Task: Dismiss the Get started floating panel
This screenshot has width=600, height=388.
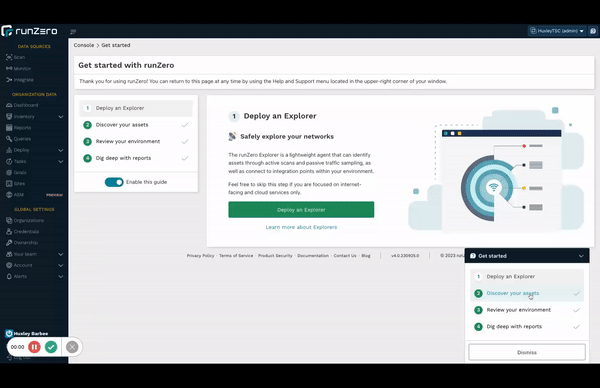Action: click(x=527, y=352)
